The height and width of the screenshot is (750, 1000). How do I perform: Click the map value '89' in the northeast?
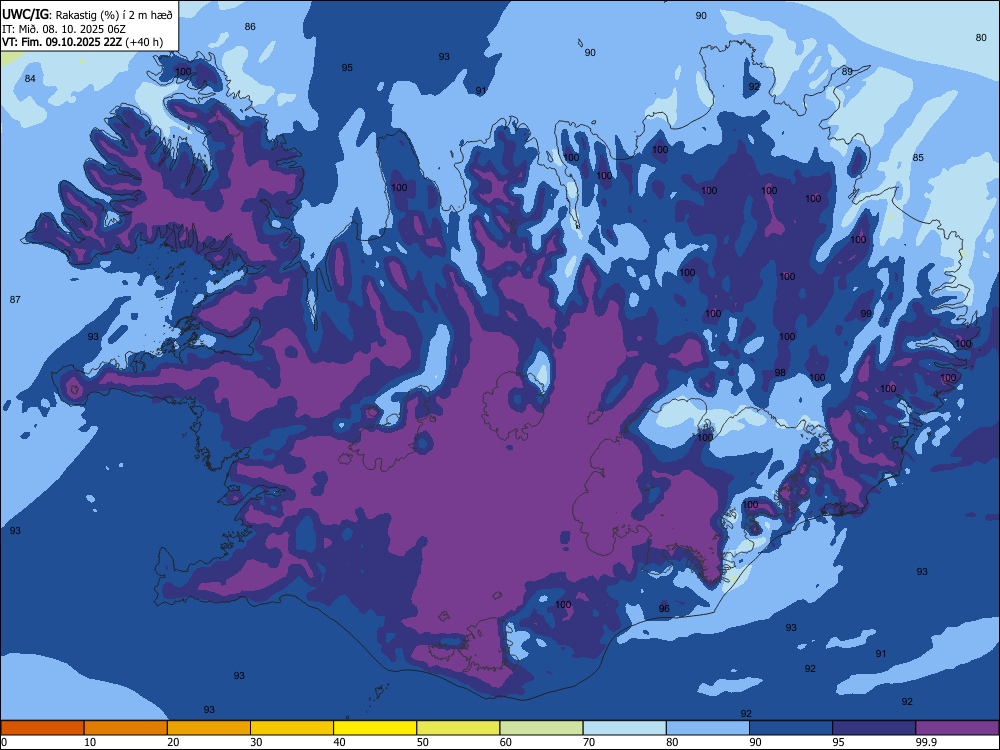tap(847, 71)
